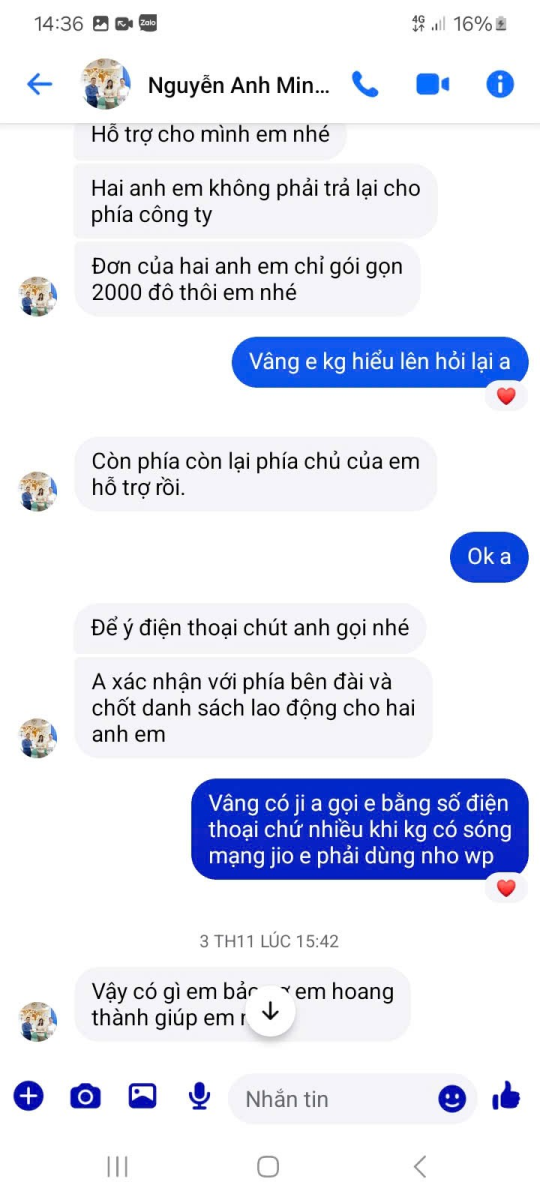
Task: Tap heart reaction on 'Vâng e kg hiểu' message
Action: (x=506, y=396)
